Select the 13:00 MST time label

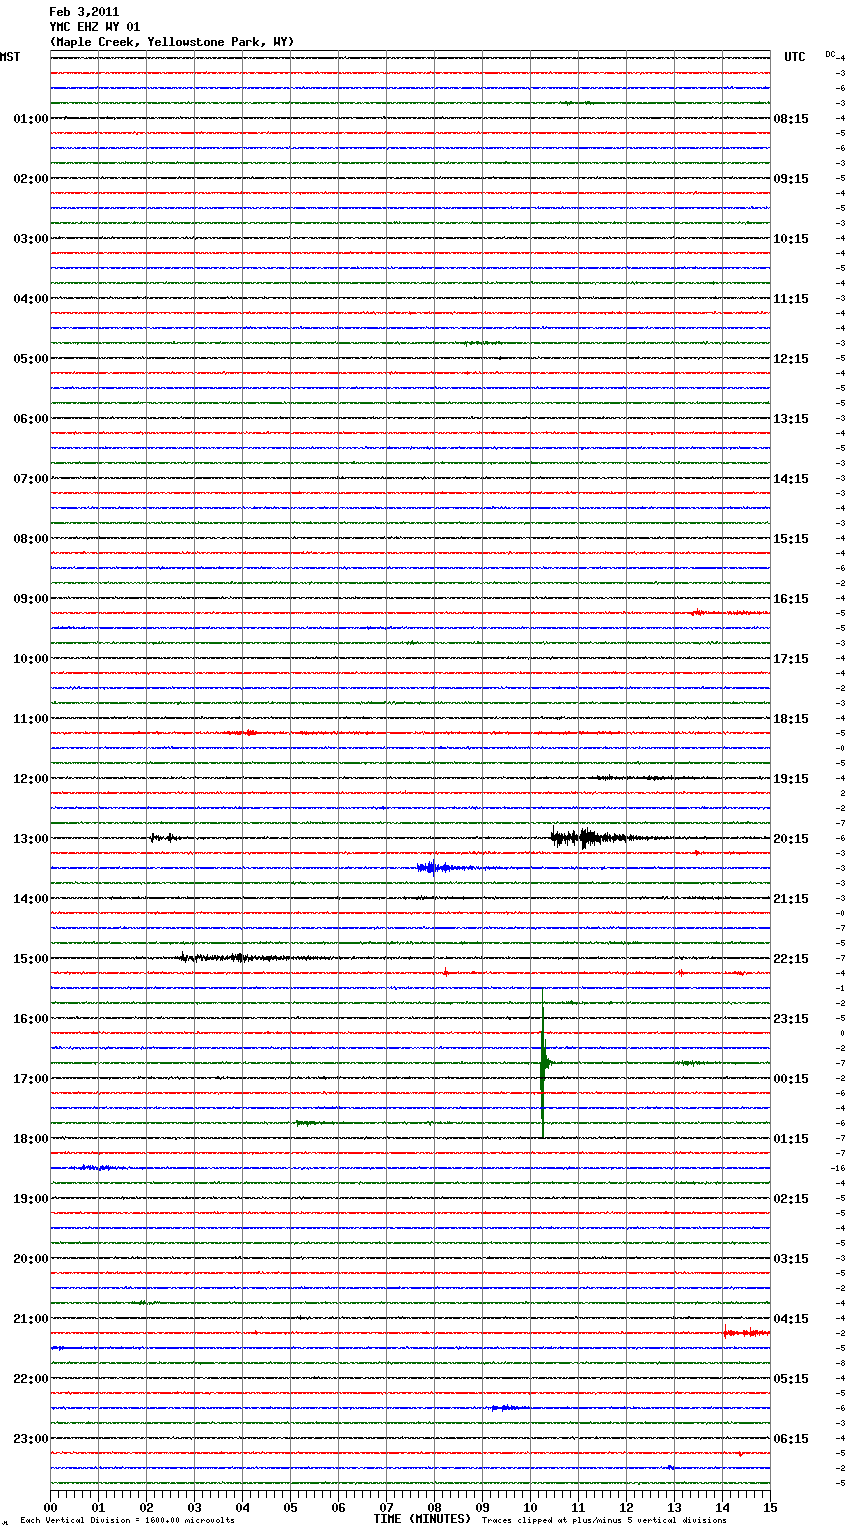[31, 839]
